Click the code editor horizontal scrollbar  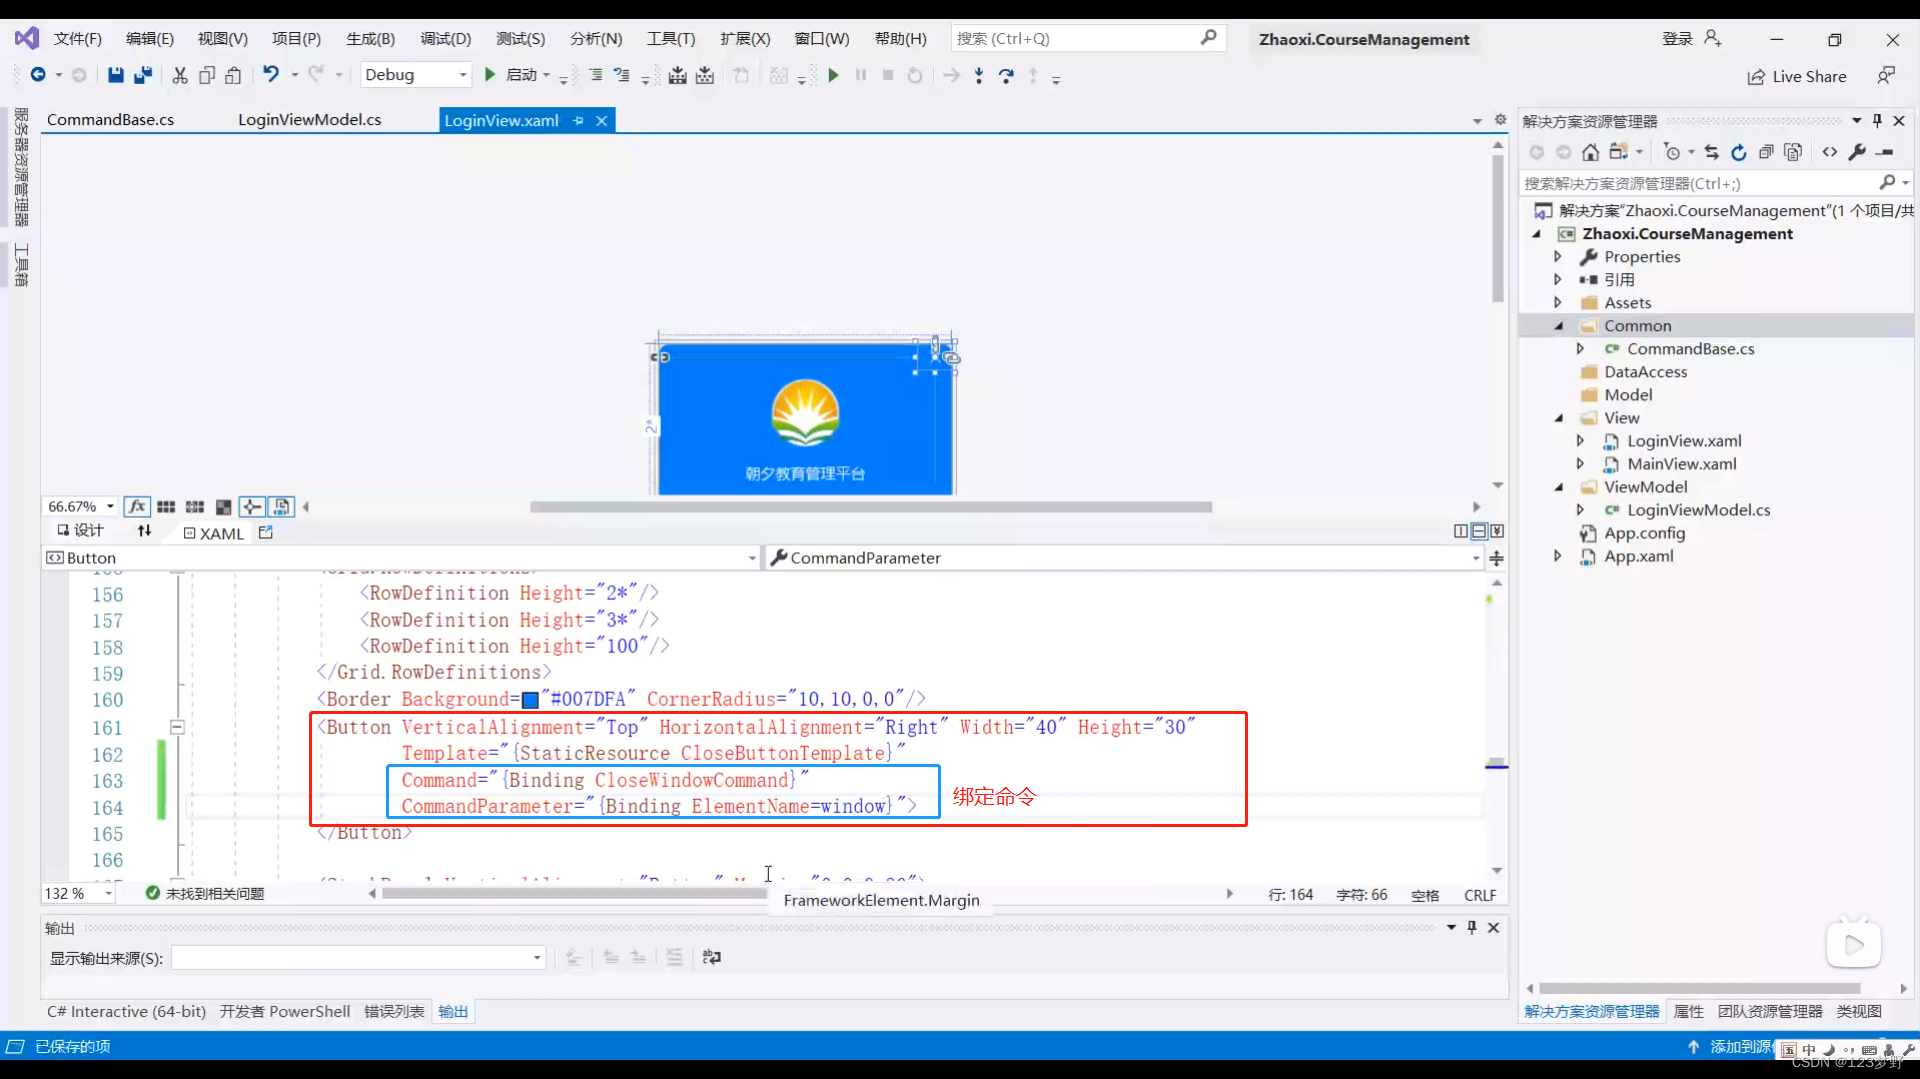tap(575, 893)
